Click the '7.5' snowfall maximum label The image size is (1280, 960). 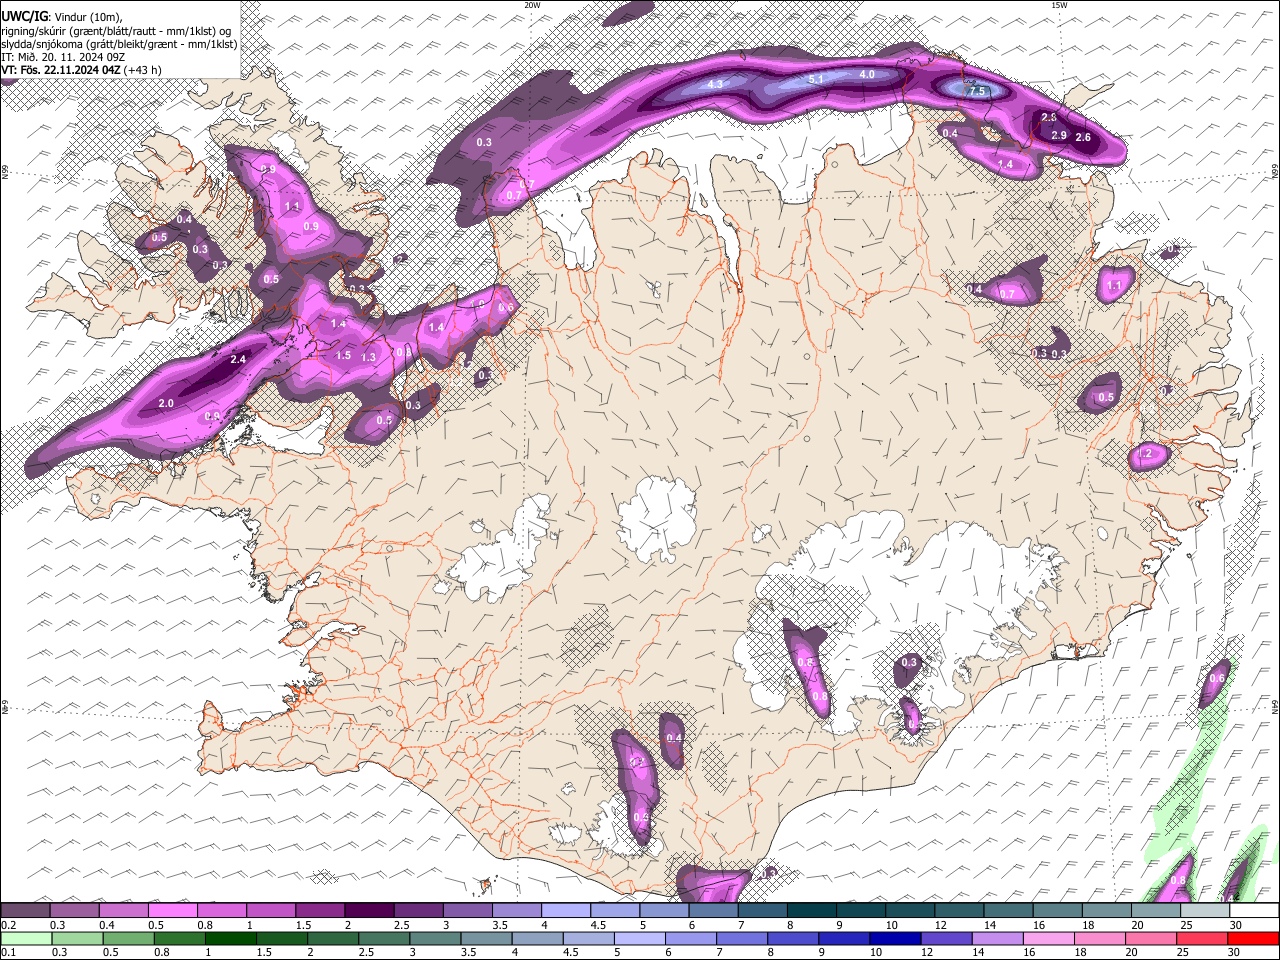(976, 91)
